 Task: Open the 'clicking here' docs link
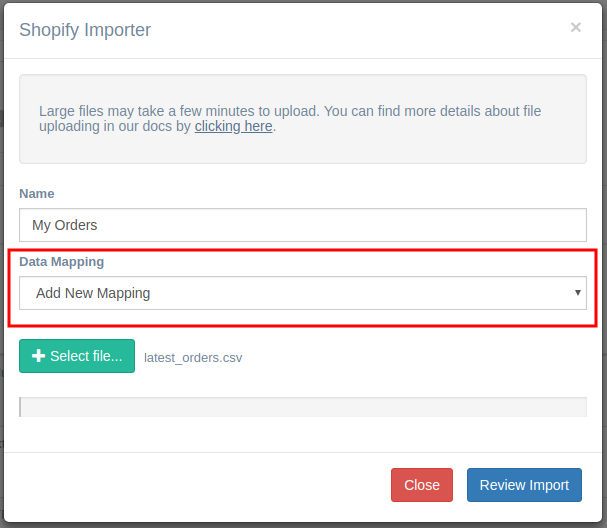233,126
